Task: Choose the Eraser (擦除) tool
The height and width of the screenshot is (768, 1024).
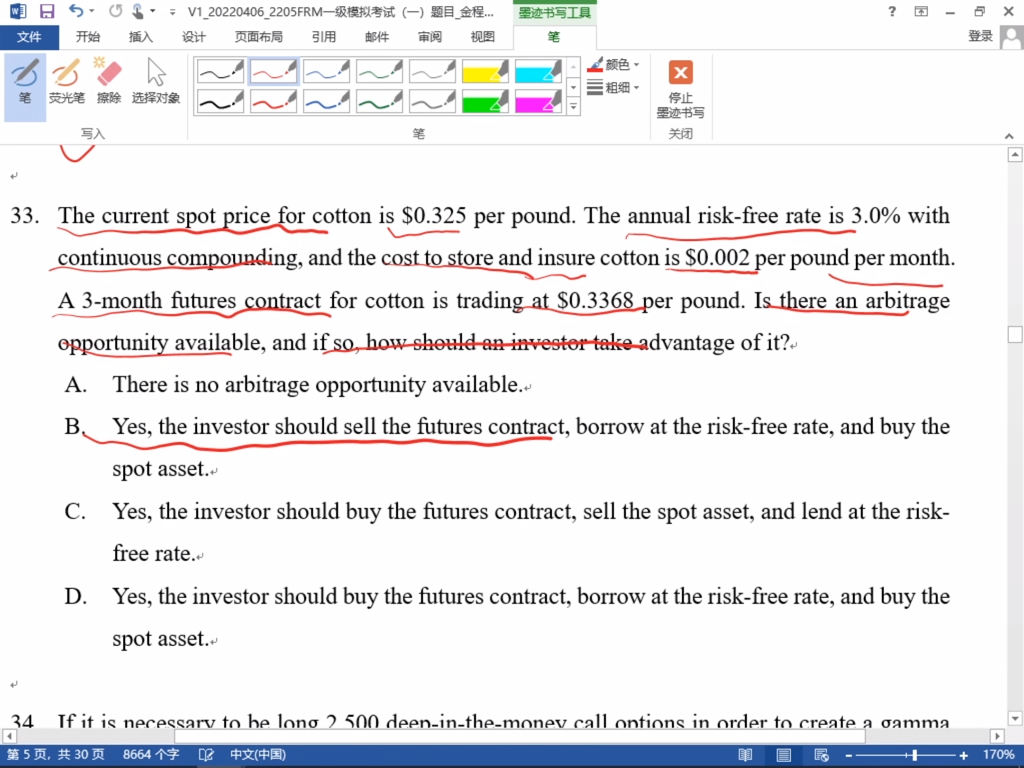Action: coord(108,81)
